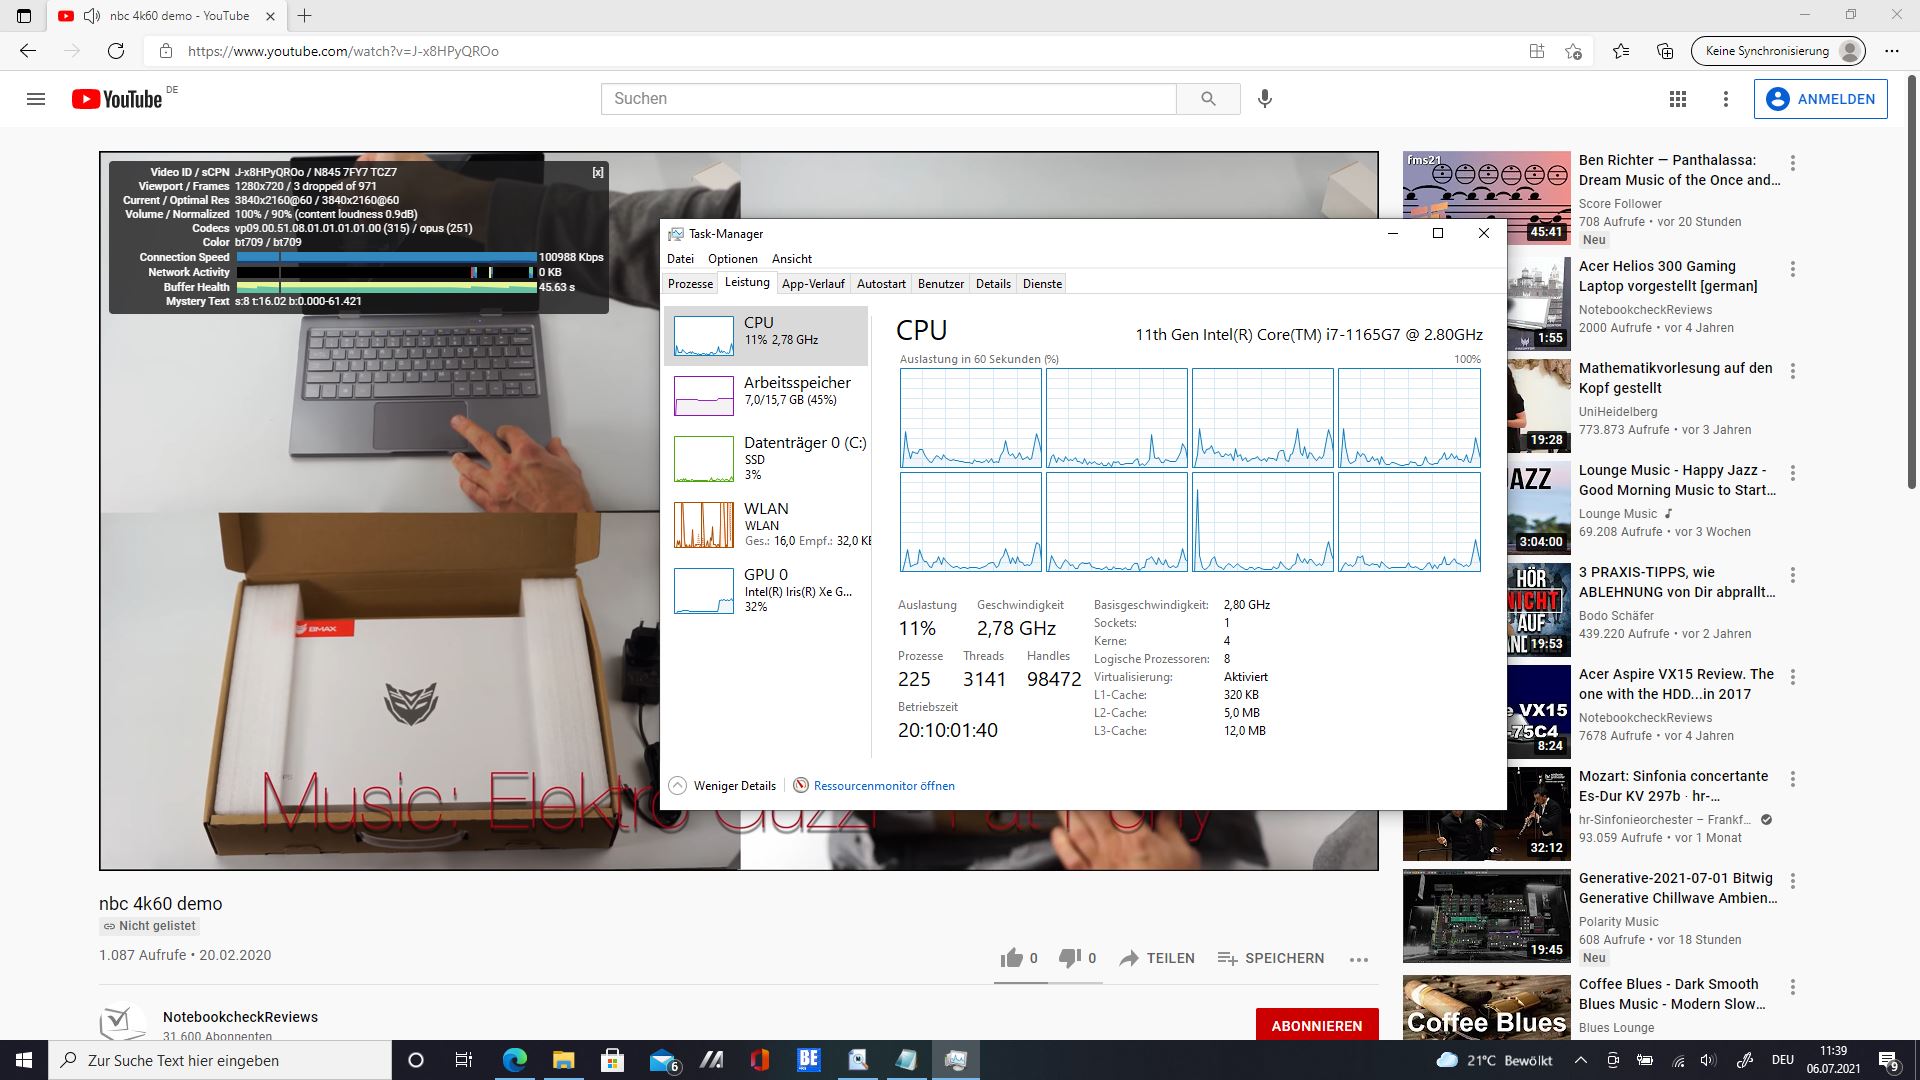Open more actions menu under the video
1920x1080 pixels.
pyautogui.click(x=1358, y=959)
